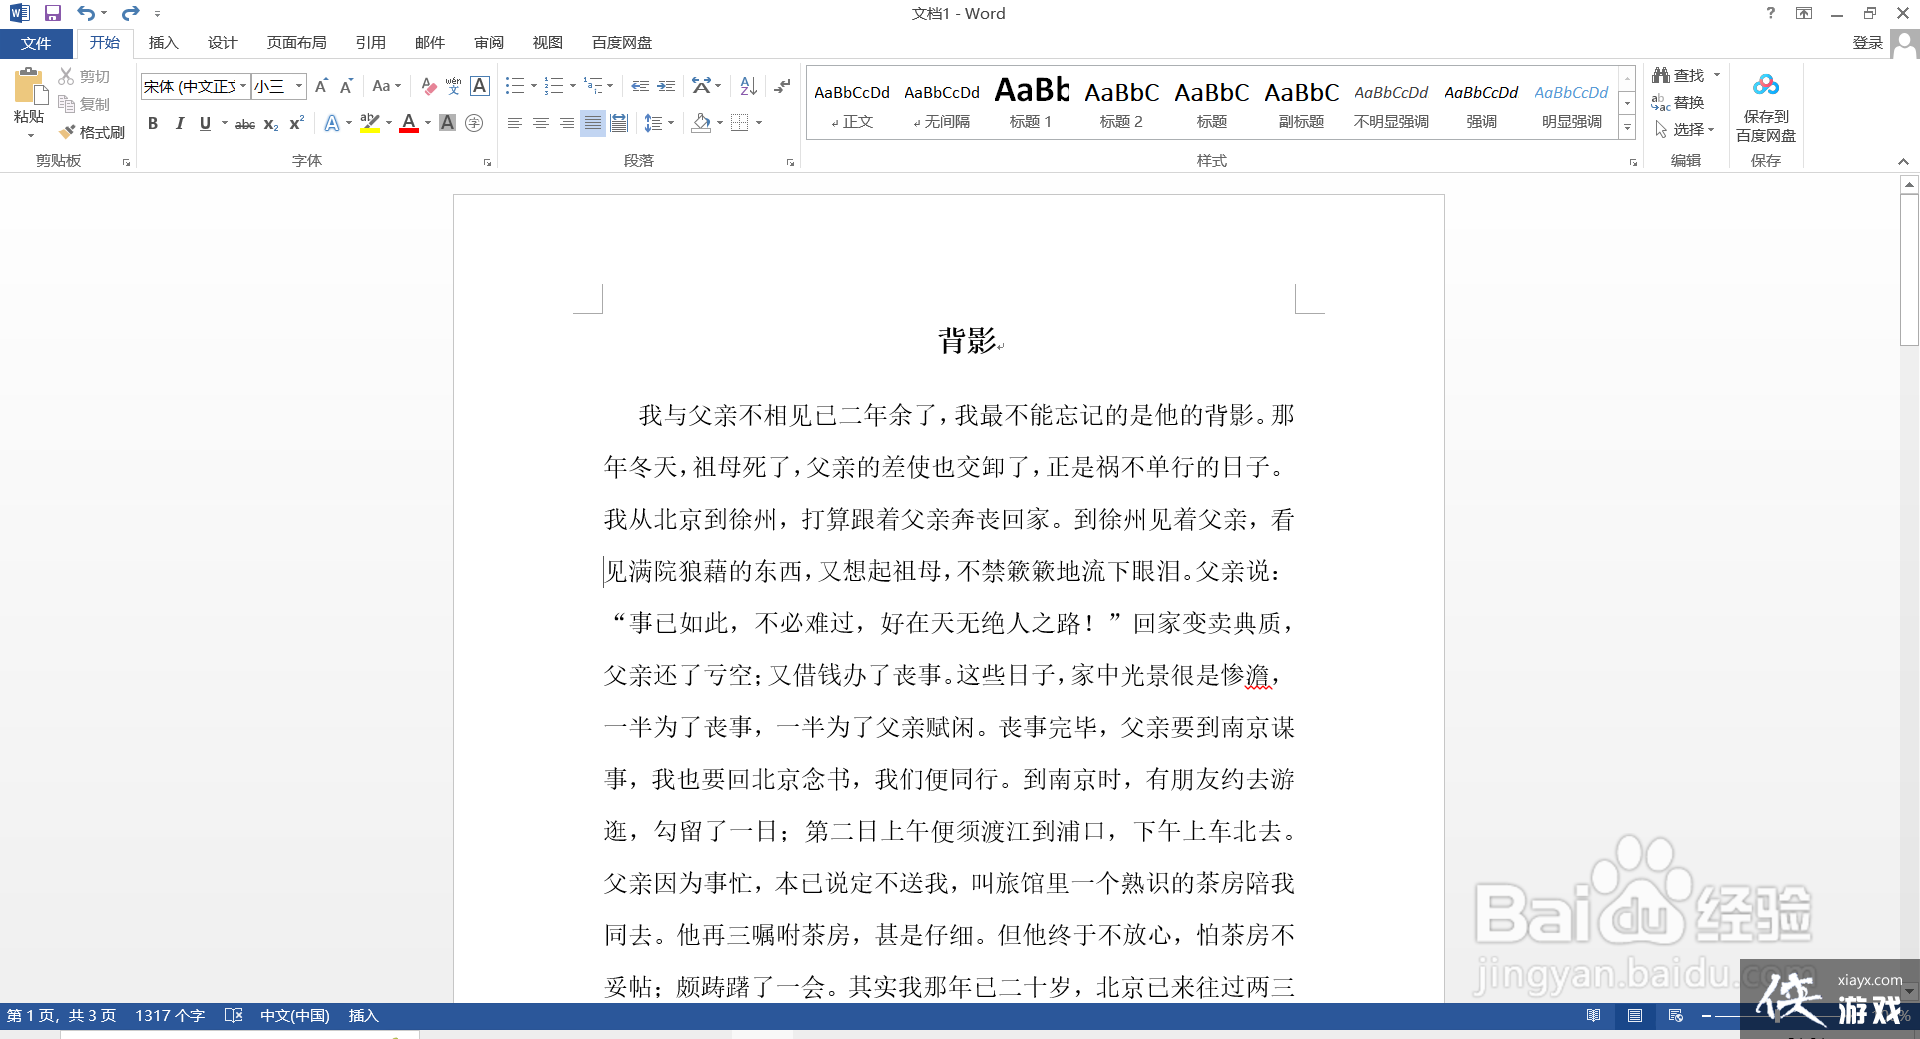Open Change Case Aa dropdown
The height and width of the screenshot is (1039, 1920).
click(x=386, y=86)
